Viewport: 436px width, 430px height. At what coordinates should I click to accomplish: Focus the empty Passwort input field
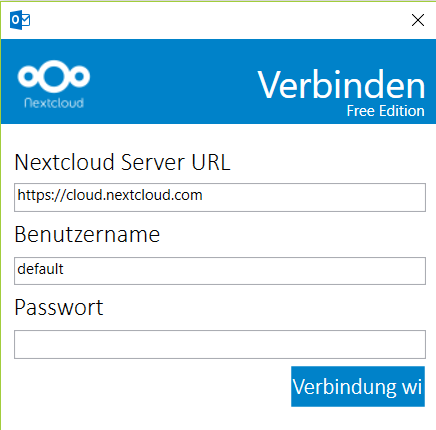click(x=220, y=344)
